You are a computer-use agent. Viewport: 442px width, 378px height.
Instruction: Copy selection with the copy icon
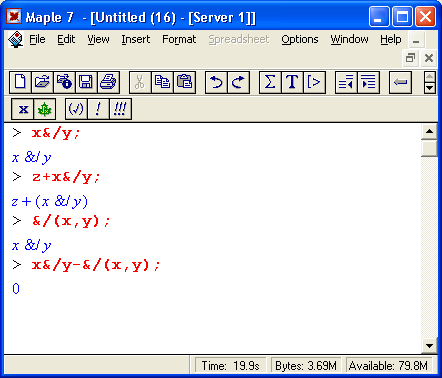pyautogui.click(x=162, y=82)
